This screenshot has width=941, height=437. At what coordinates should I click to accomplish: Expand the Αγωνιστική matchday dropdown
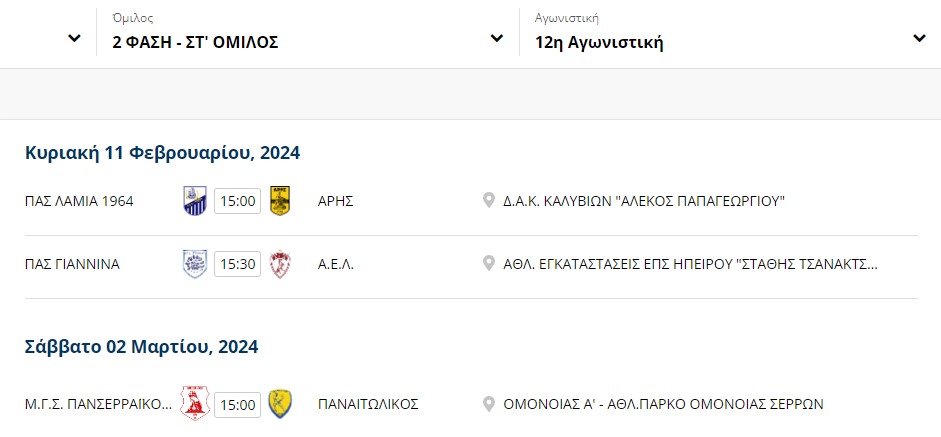(730, 33)
